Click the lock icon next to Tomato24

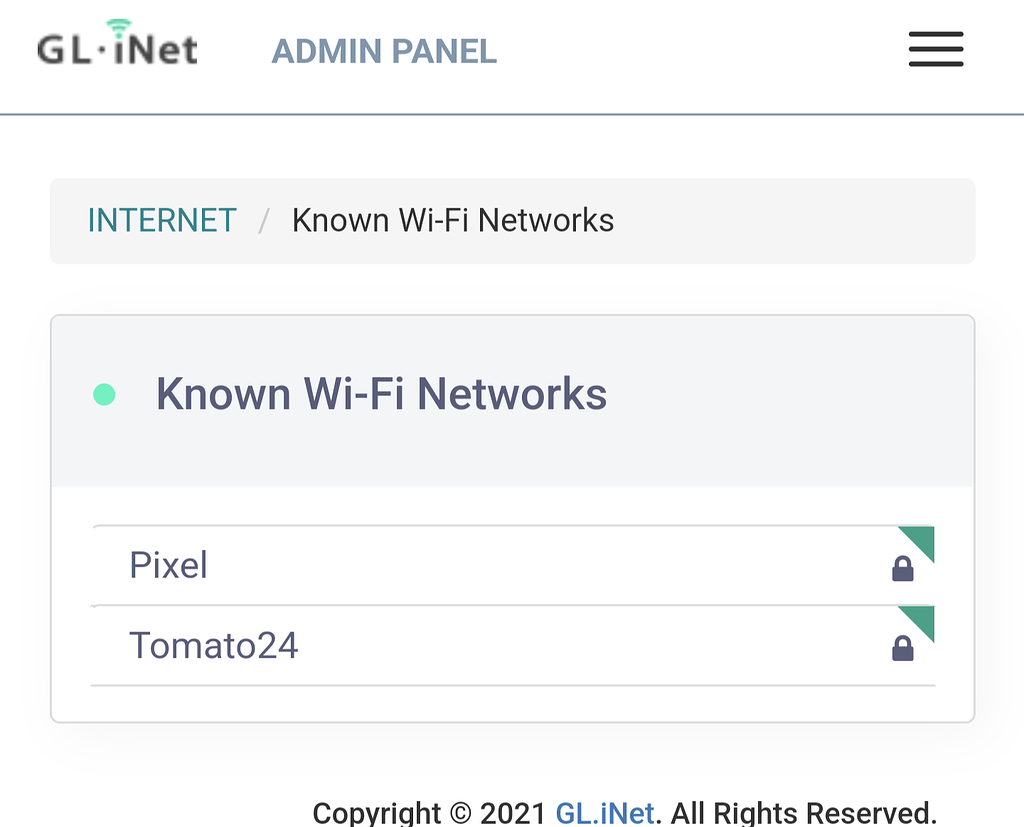903,648
